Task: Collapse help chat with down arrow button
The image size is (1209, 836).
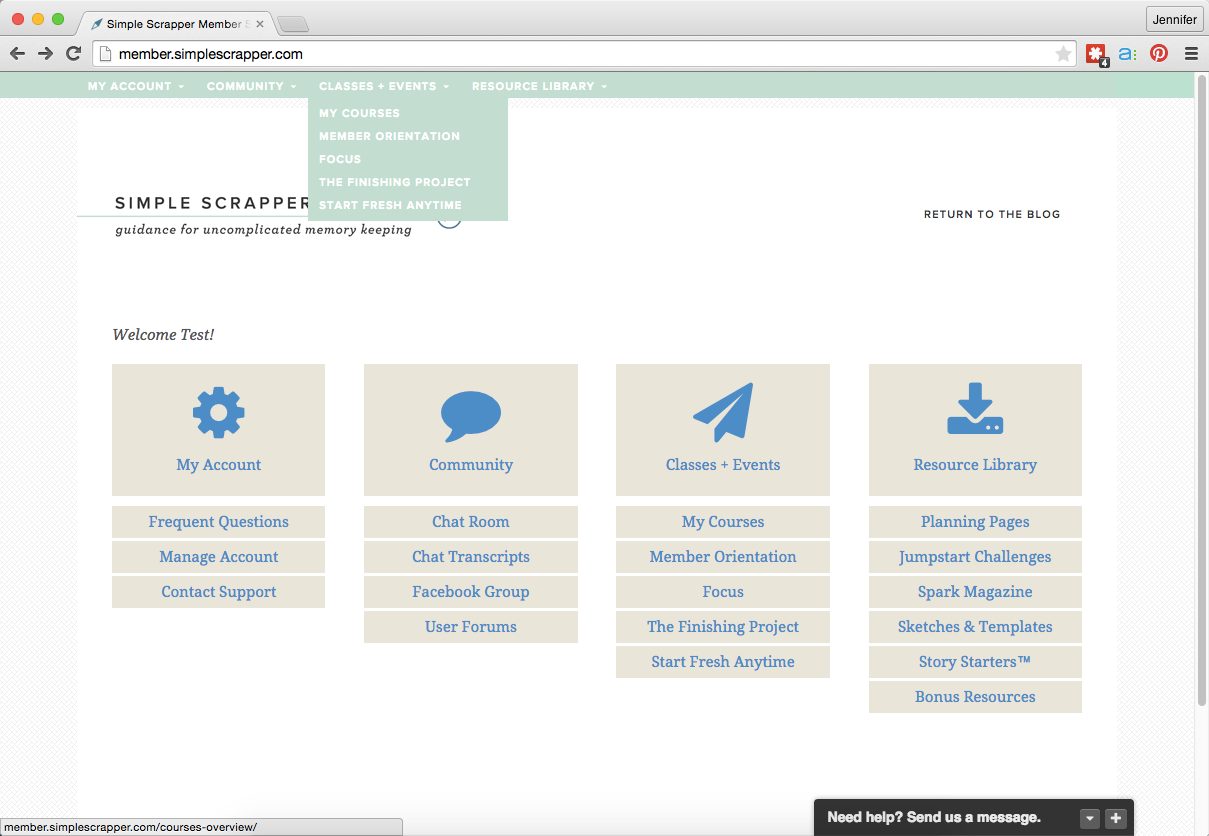Action: [1090, 818]
